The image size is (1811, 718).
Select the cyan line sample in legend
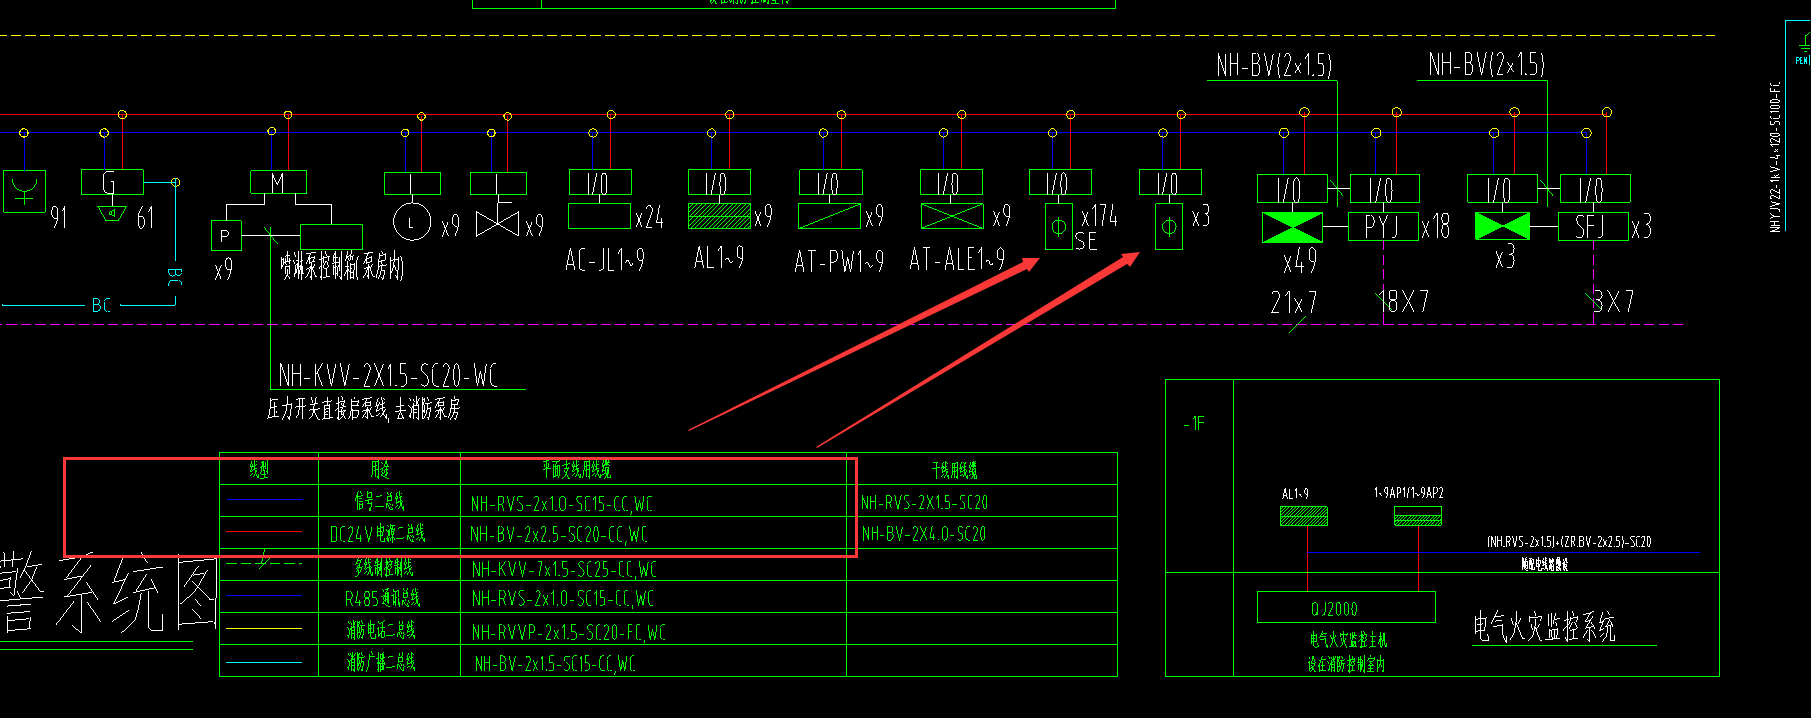[x=264, y=662]
